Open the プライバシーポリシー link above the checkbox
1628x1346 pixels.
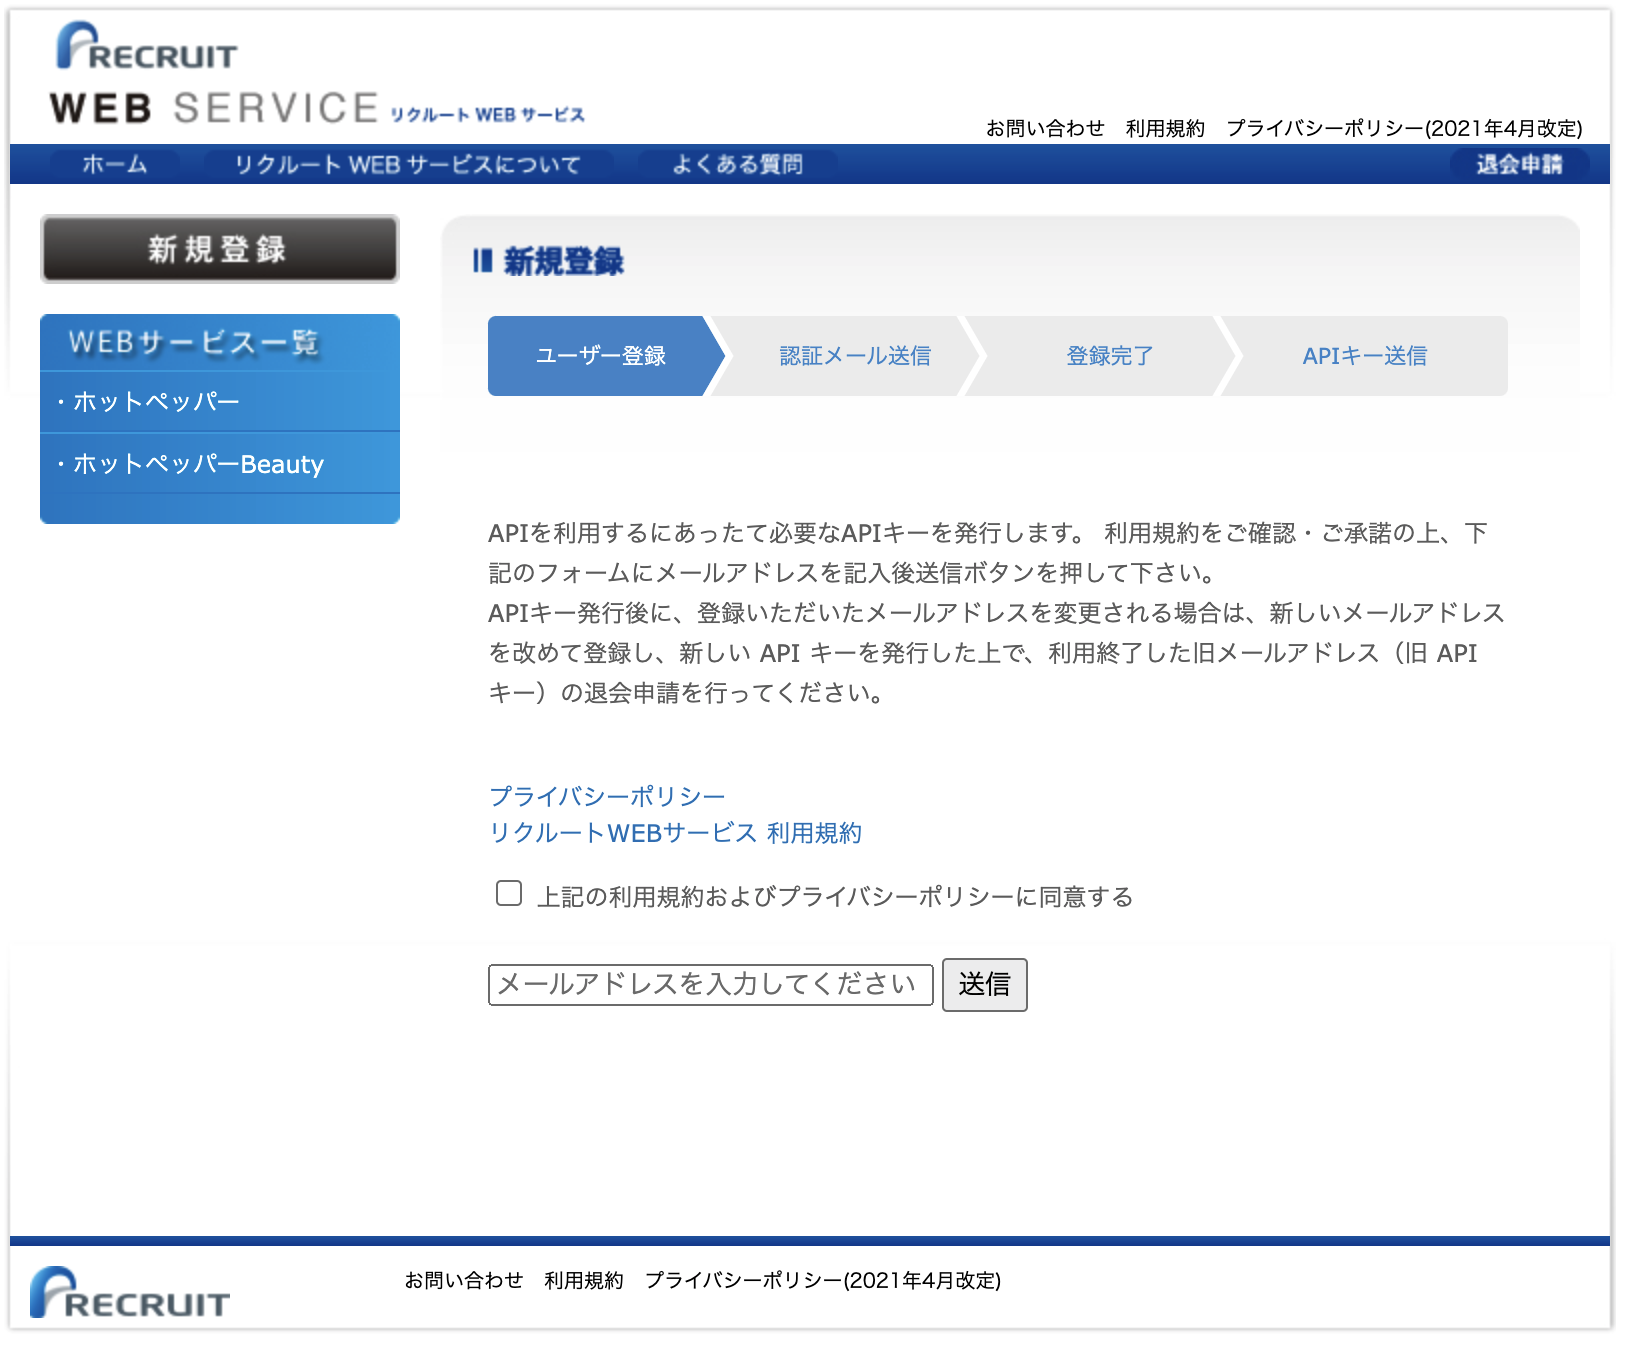click(607, 796)
